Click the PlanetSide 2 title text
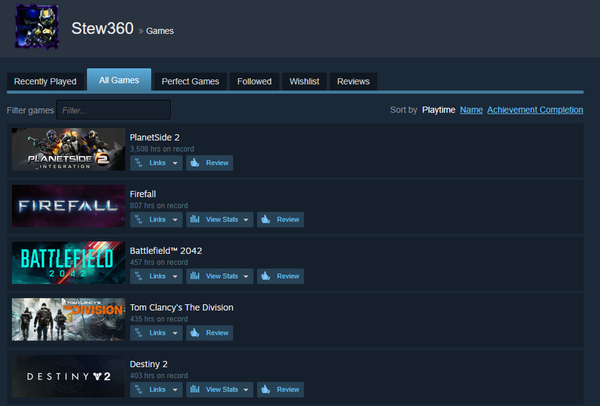The width and height of the screenshot is (600, 406). (x=155, y=137)
